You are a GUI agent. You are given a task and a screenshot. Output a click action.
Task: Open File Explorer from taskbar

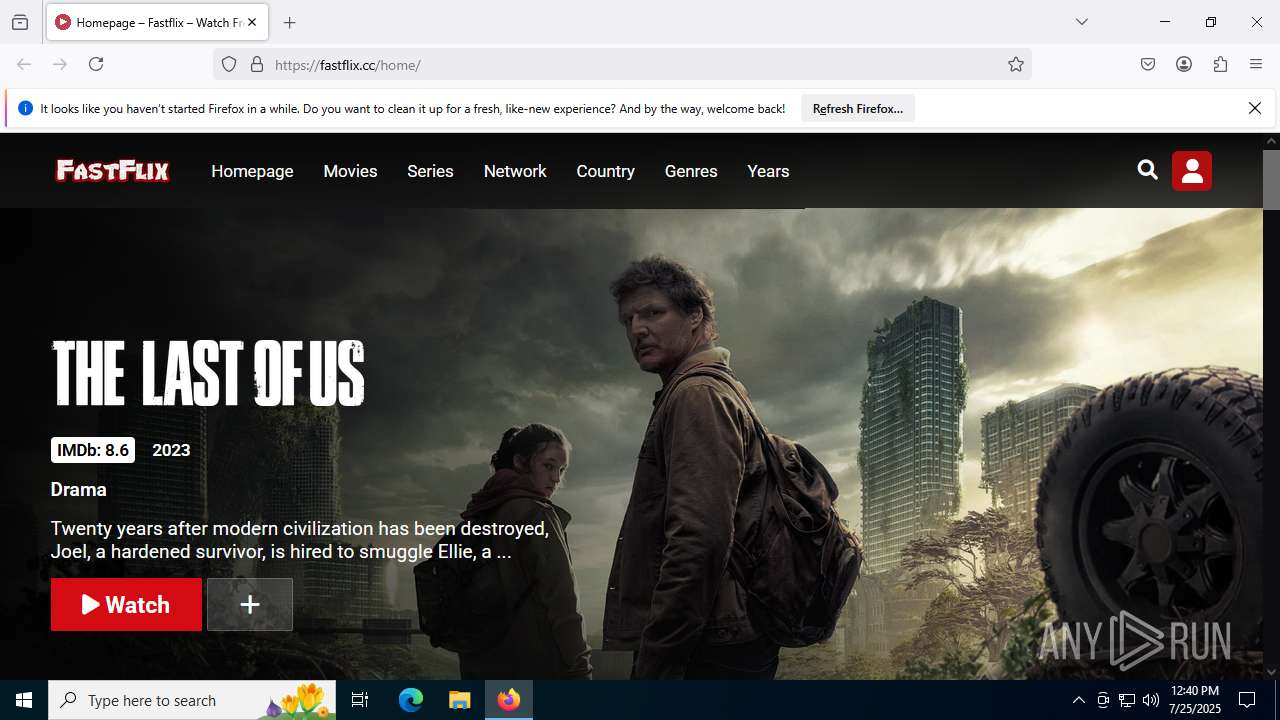tap(459, 700)
